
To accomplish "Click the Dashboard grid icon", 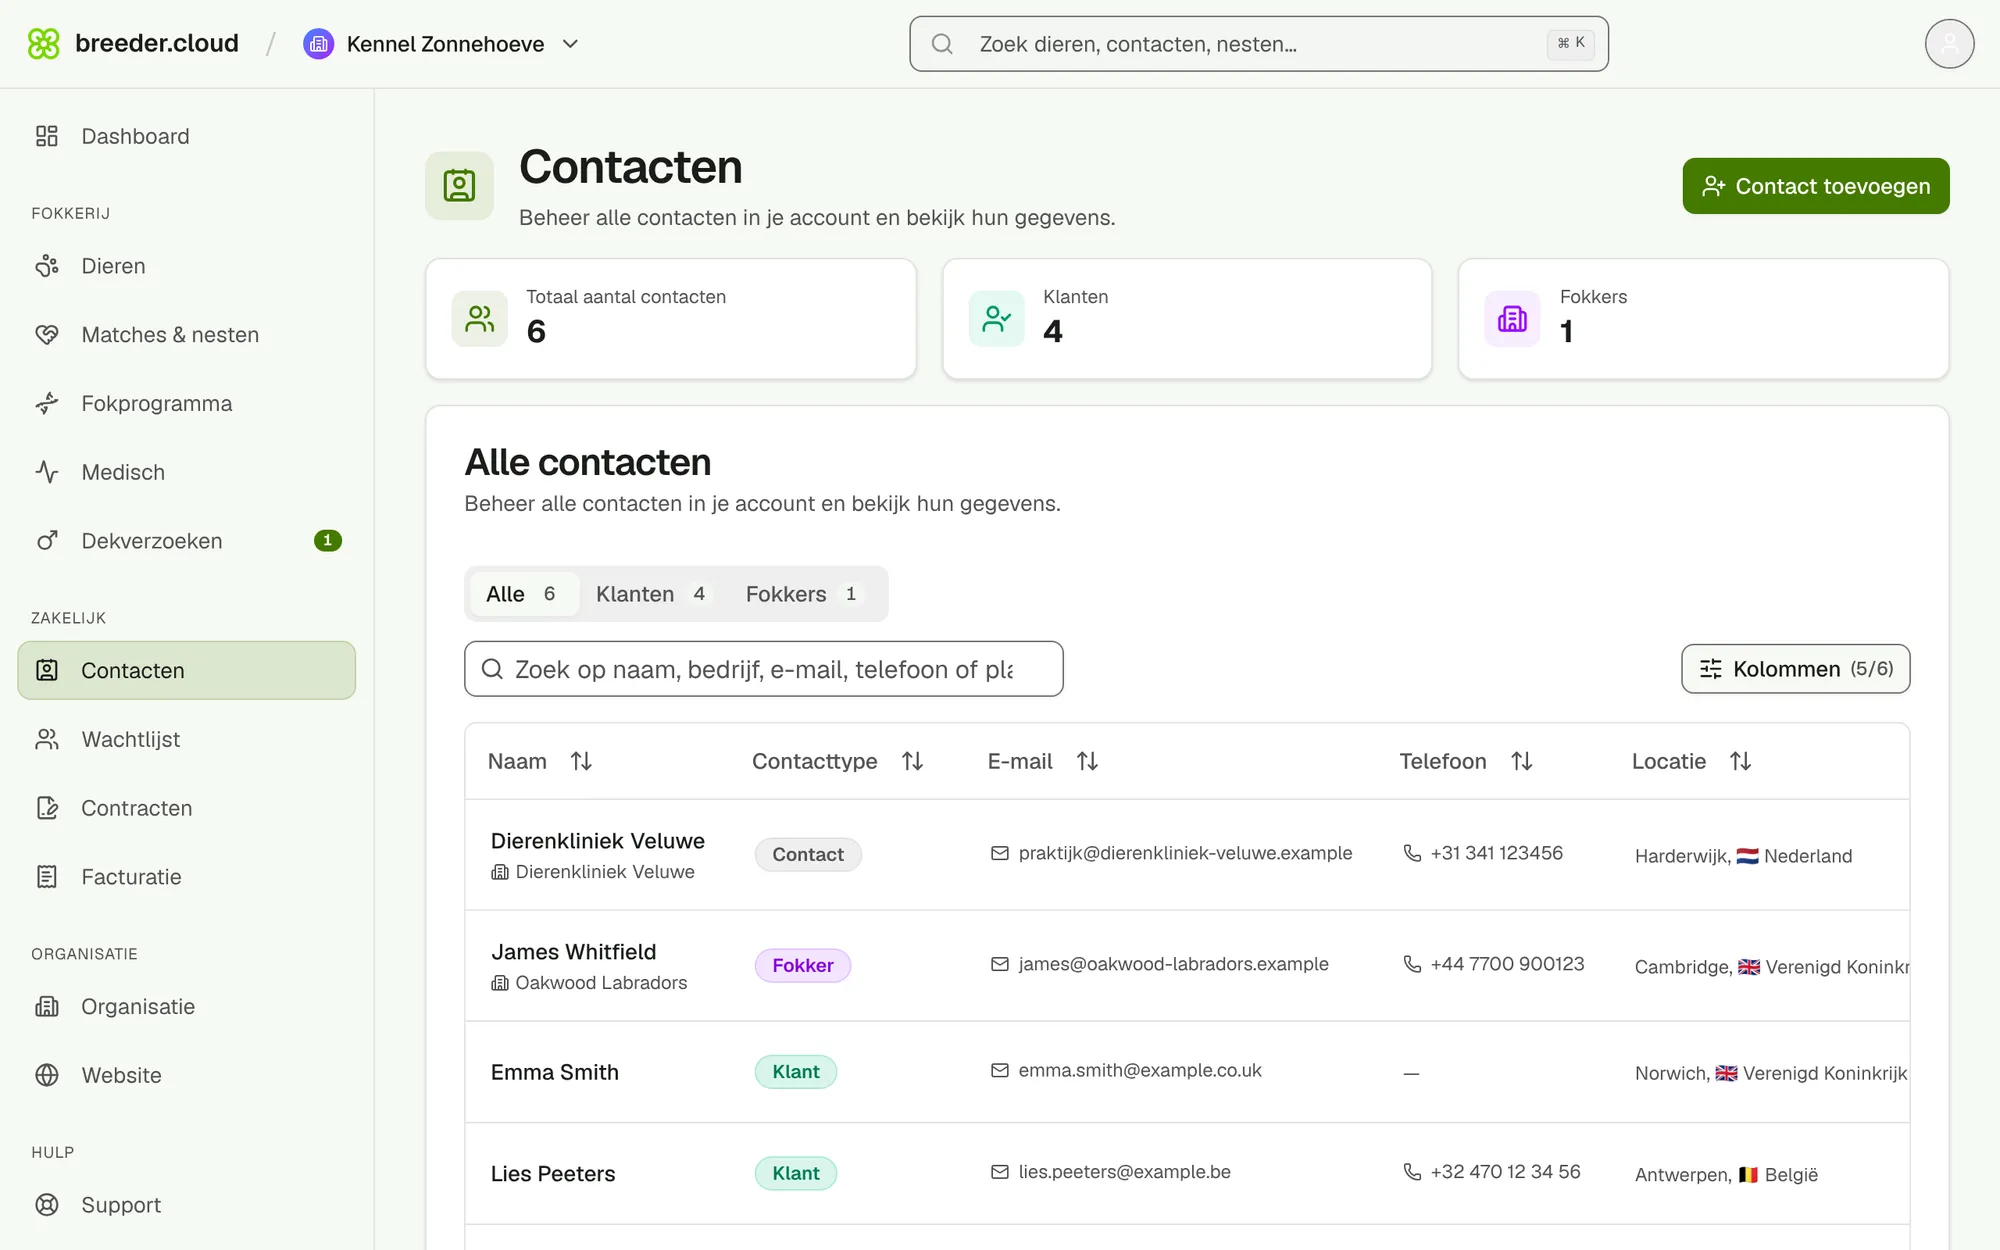I will pos(47,136).
